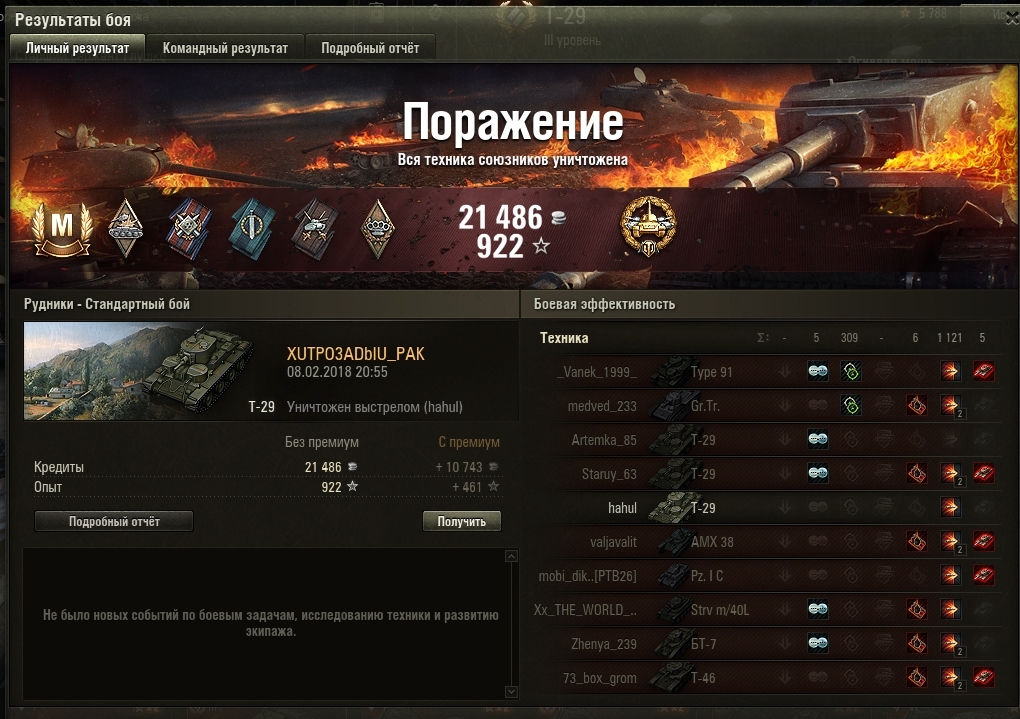
Task: Click the brass knuckles diamond medal
Action: point(378,228)
